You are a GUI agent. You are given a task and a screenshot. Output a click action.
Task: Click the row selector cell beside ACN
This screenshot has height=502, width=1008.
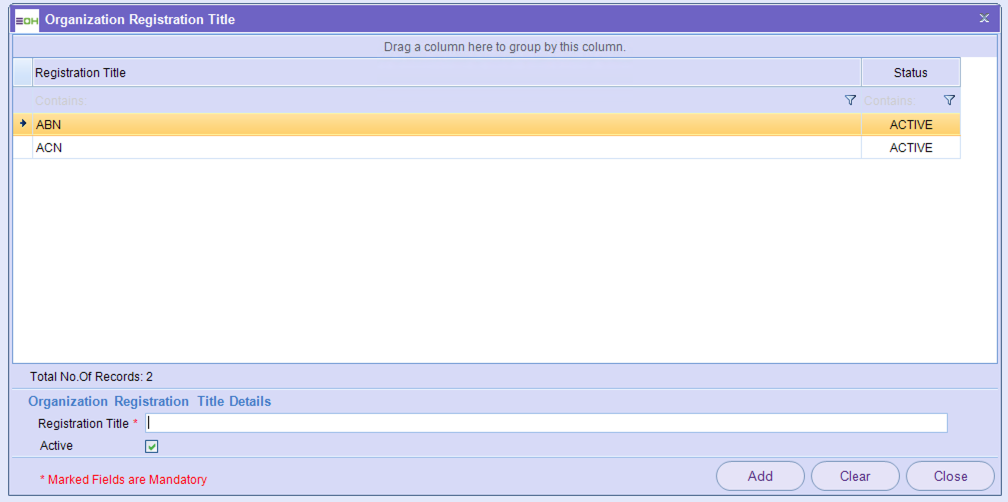click(x=23, y=148)
